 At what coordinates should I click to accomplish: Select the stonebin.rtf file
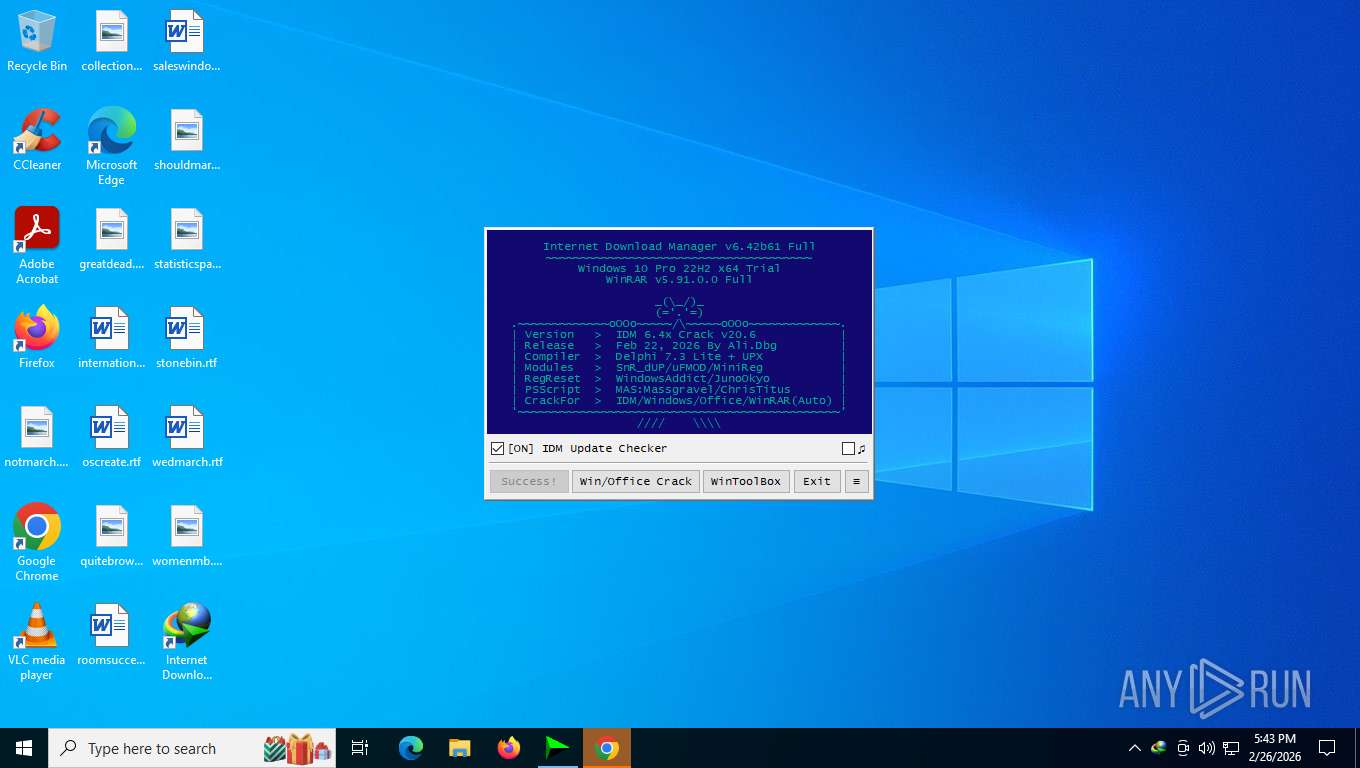click(x=187, y=338)
